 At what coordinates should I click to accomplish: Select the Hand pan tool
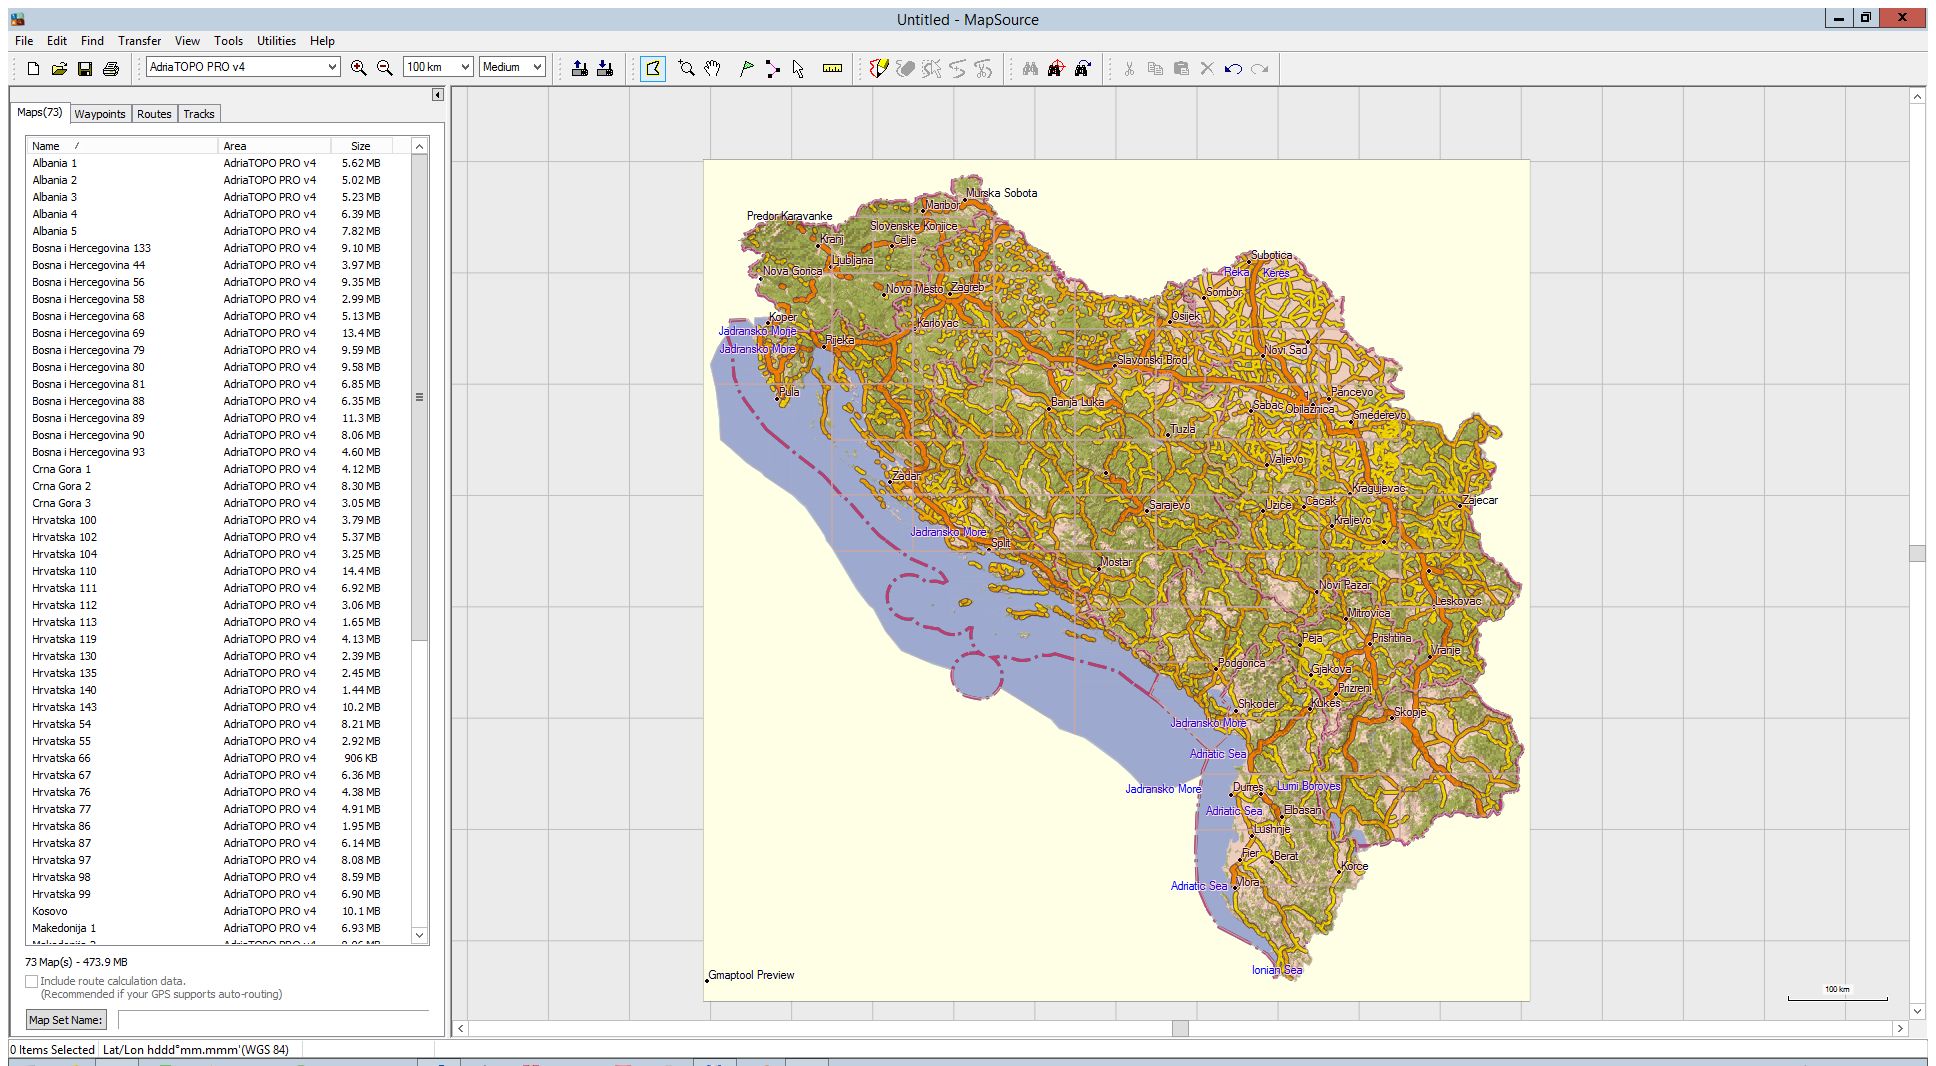point(712,68)
